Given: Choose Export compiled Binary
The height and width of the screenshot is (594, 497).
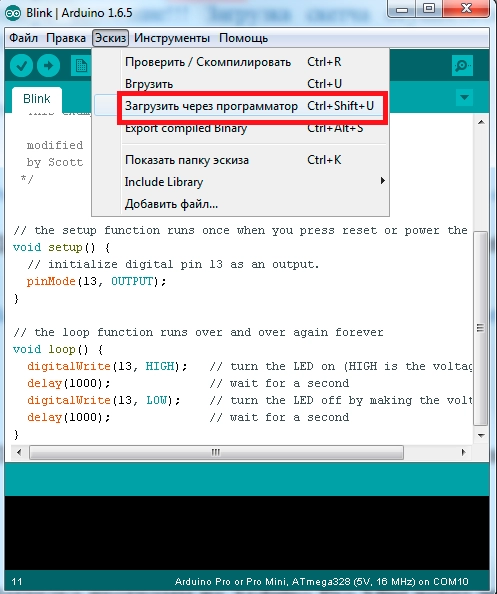Looking at the screenshot, I should click(x=241, y=128).
